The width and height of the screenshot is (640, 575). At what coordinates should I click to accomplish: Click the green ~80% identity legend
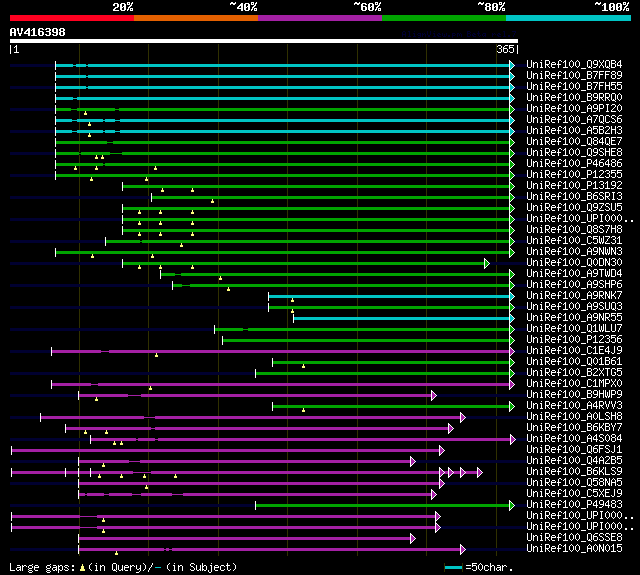pyautogui.click(x=444, y=18)
